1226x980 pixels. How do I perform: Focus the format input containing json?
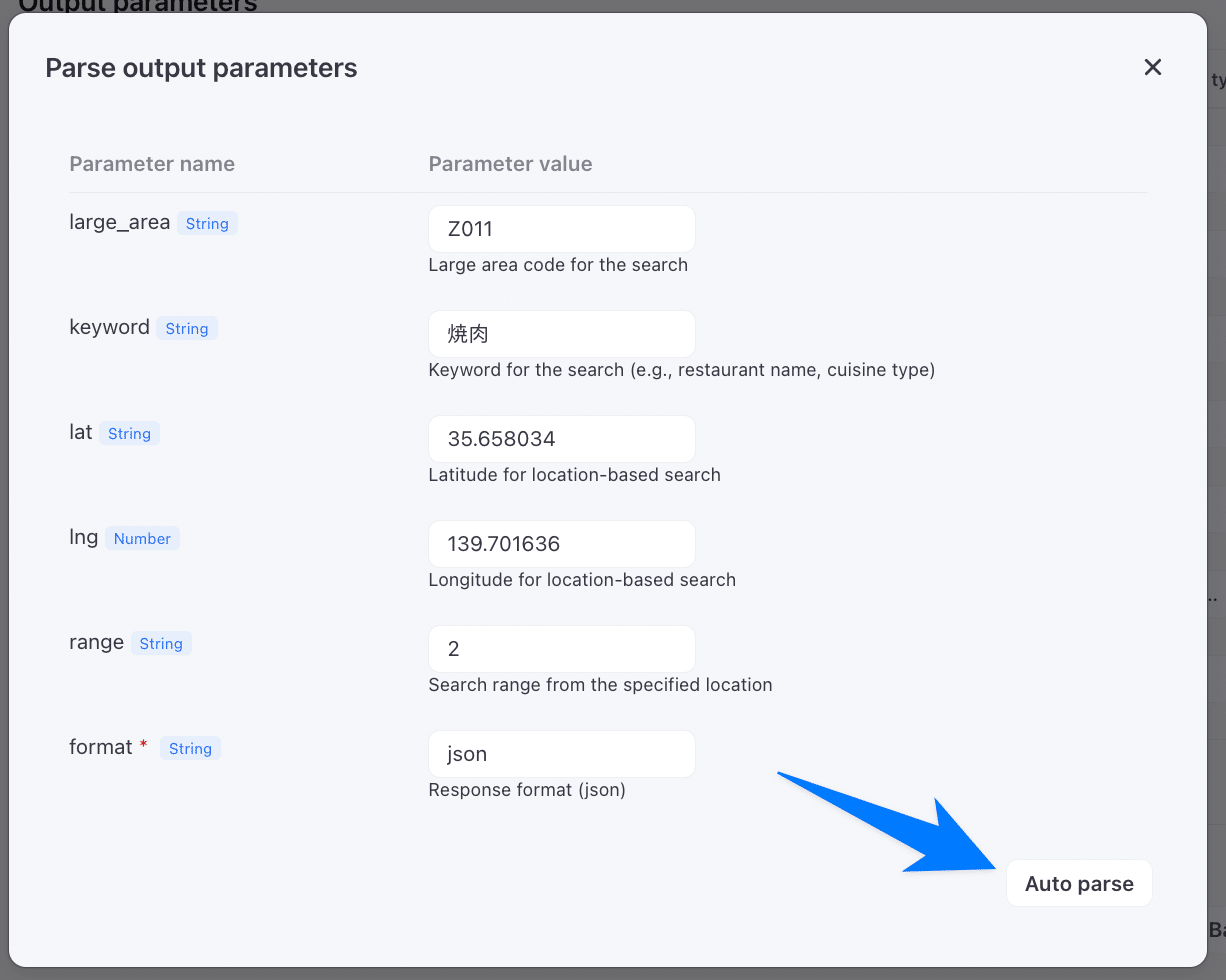pyautogui.click(x=561, y=754)
